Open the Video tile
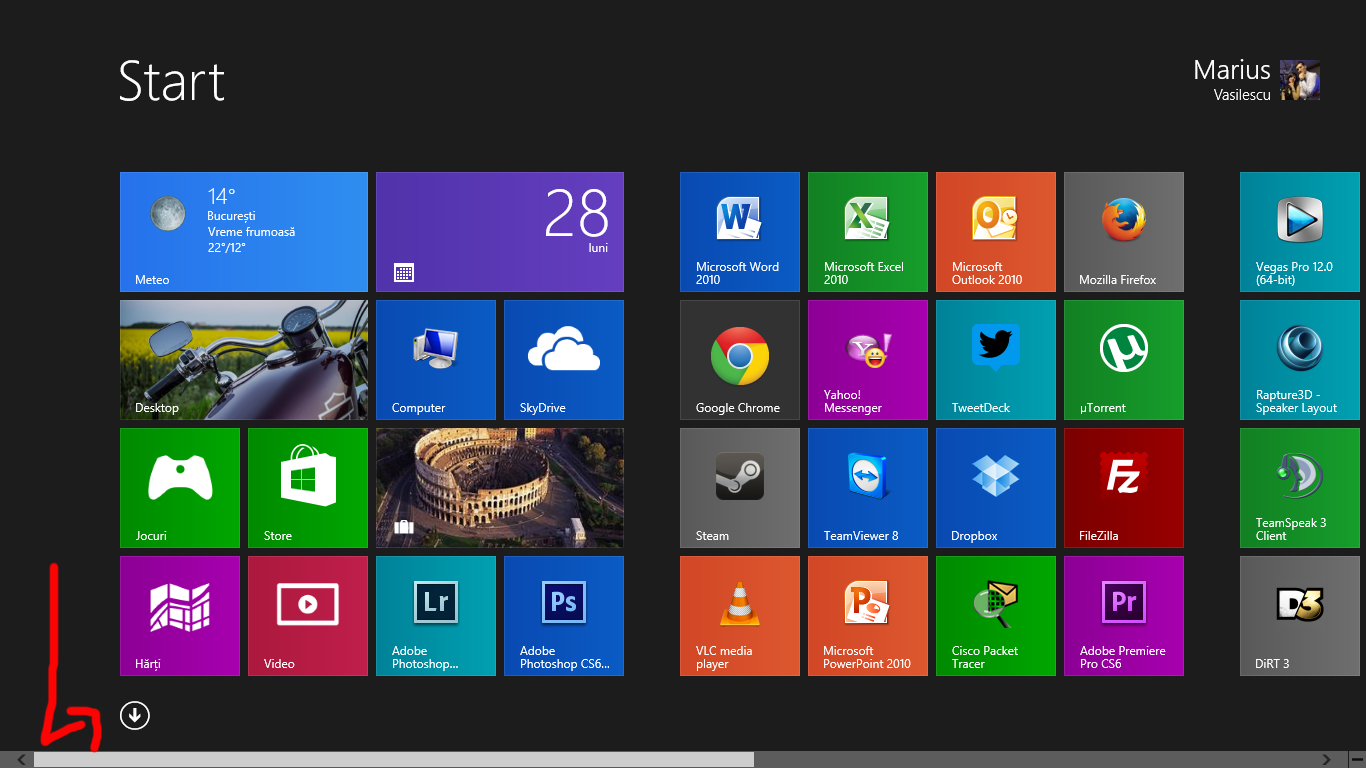This screenshot has width=1366, height=768. point(308,616)
